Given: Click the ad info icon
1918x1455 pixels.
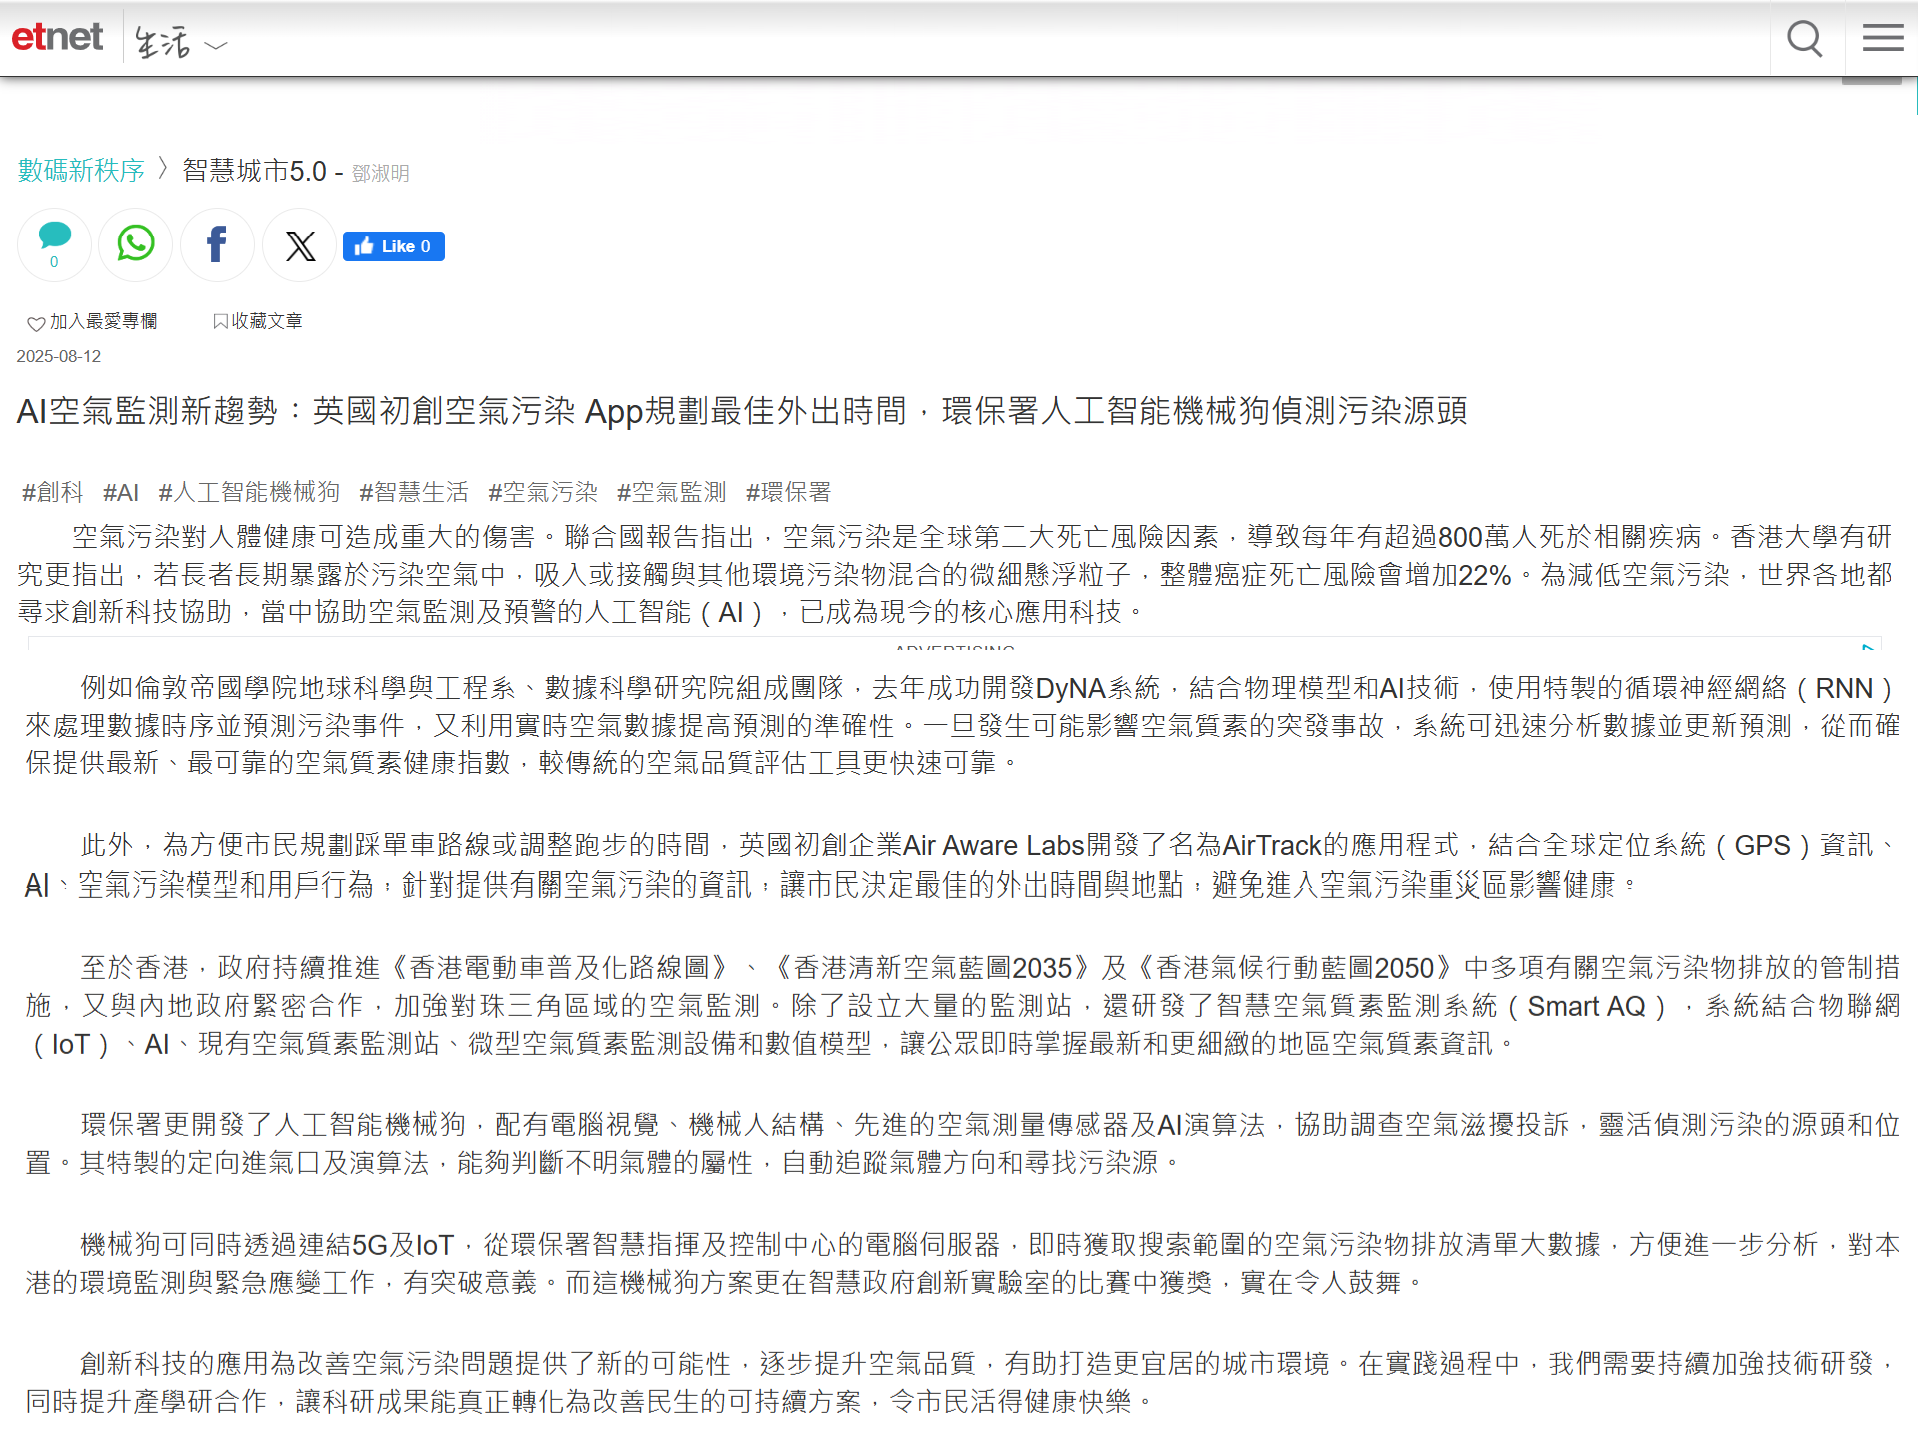Looking at the screenshot, I should 1868,646.
